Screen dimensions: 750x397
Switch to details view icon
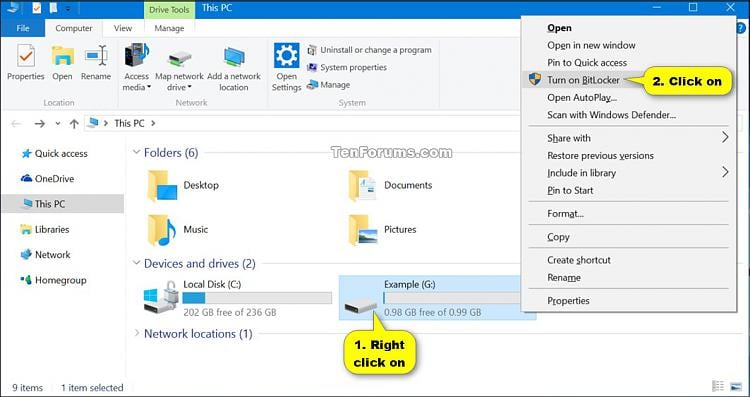(x=717, y=386)
